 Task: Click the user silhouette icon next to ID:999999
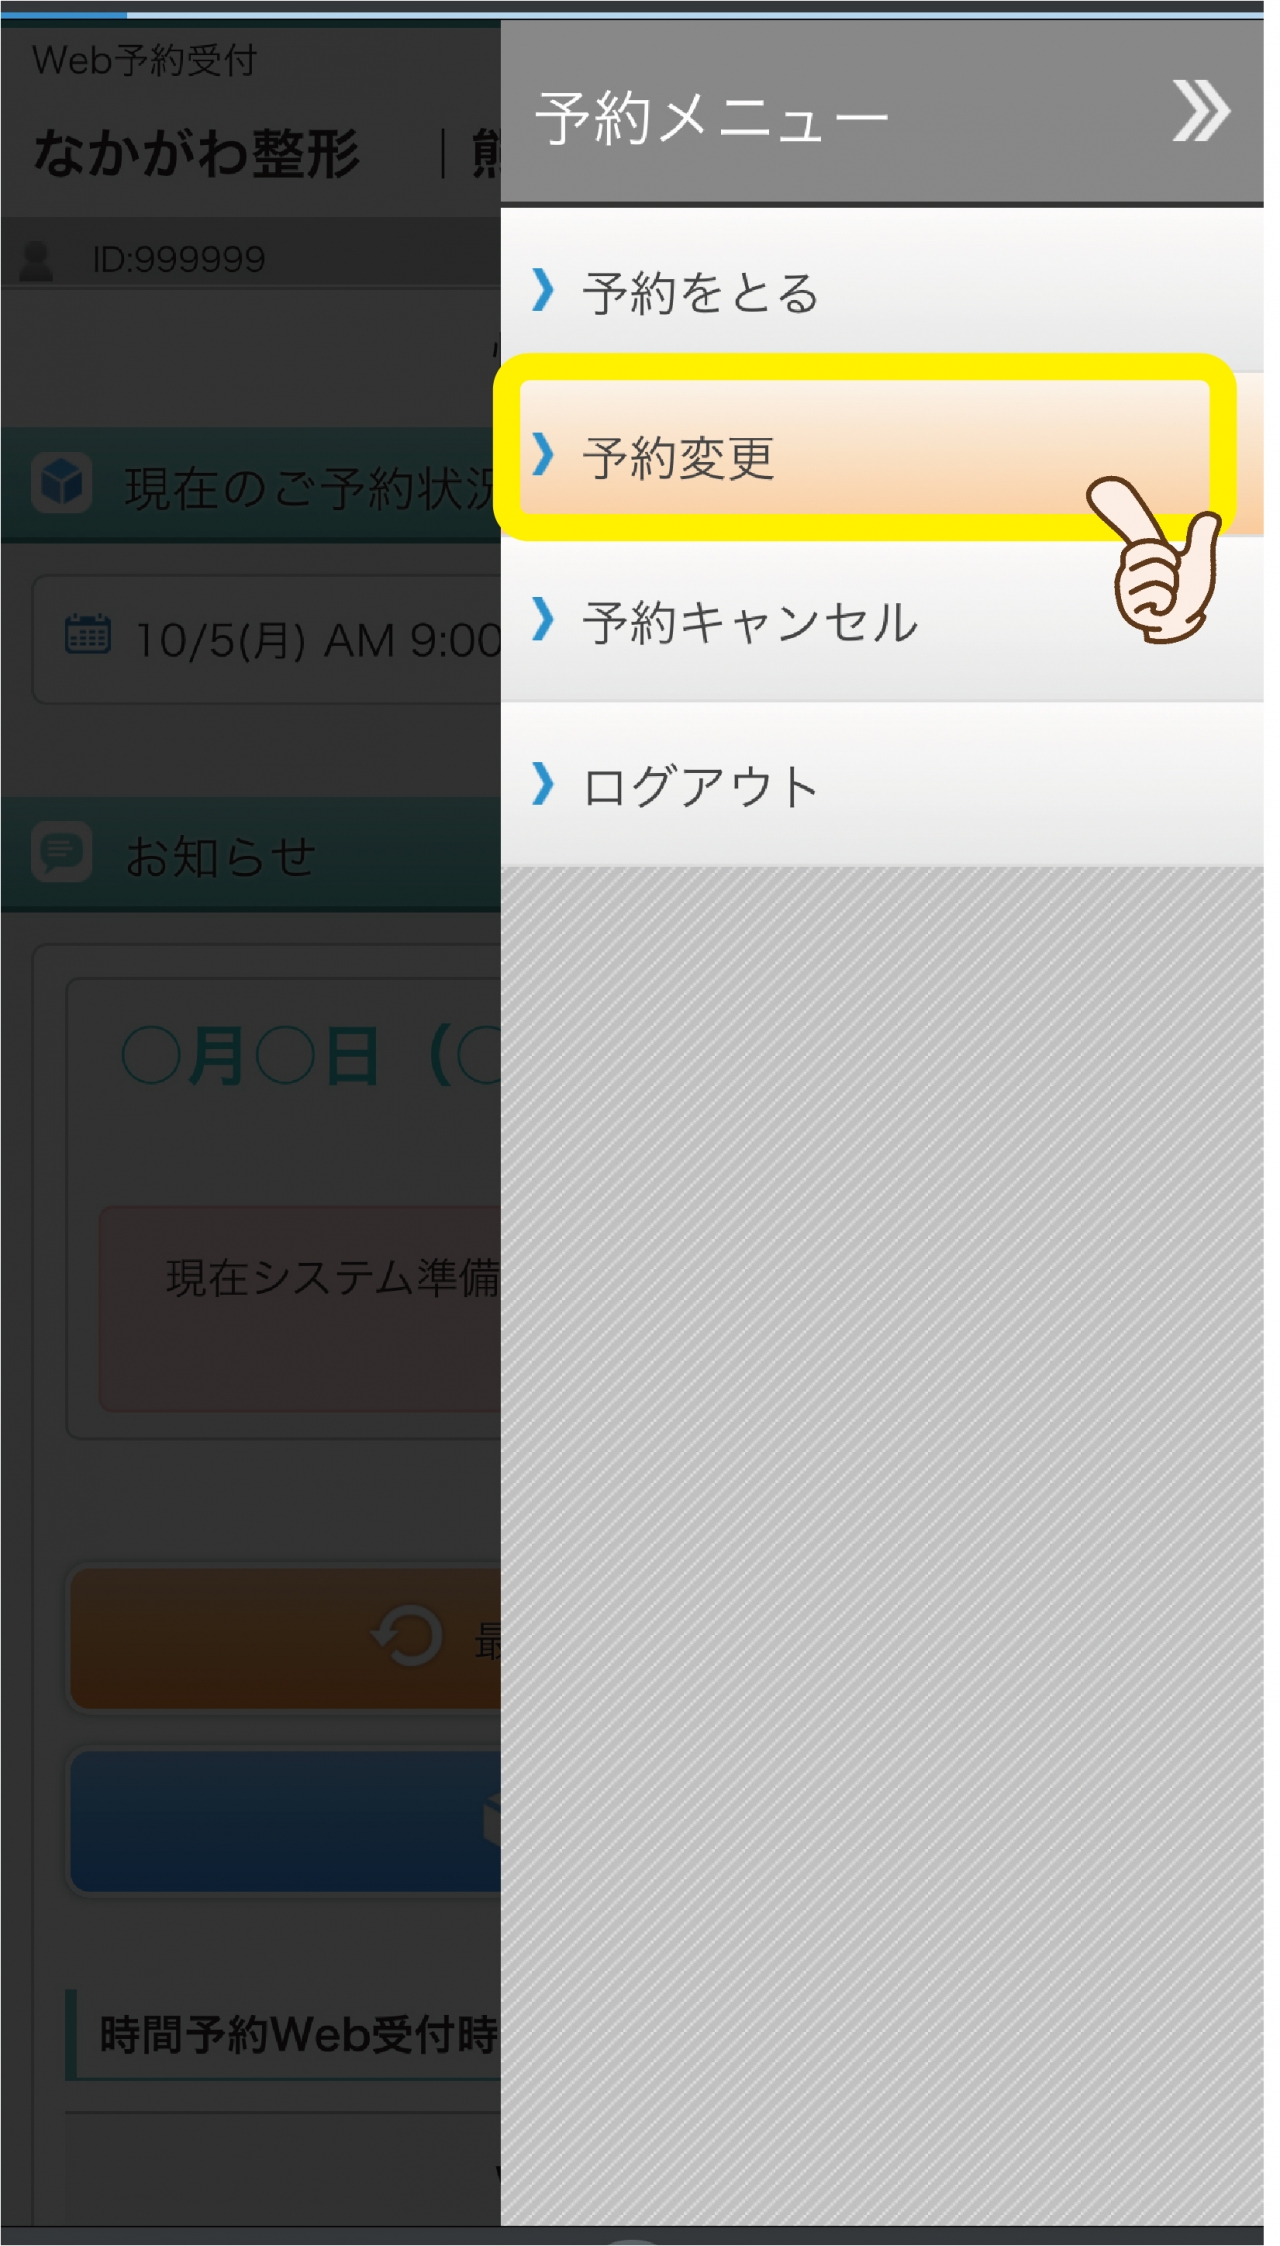point(37,261)
